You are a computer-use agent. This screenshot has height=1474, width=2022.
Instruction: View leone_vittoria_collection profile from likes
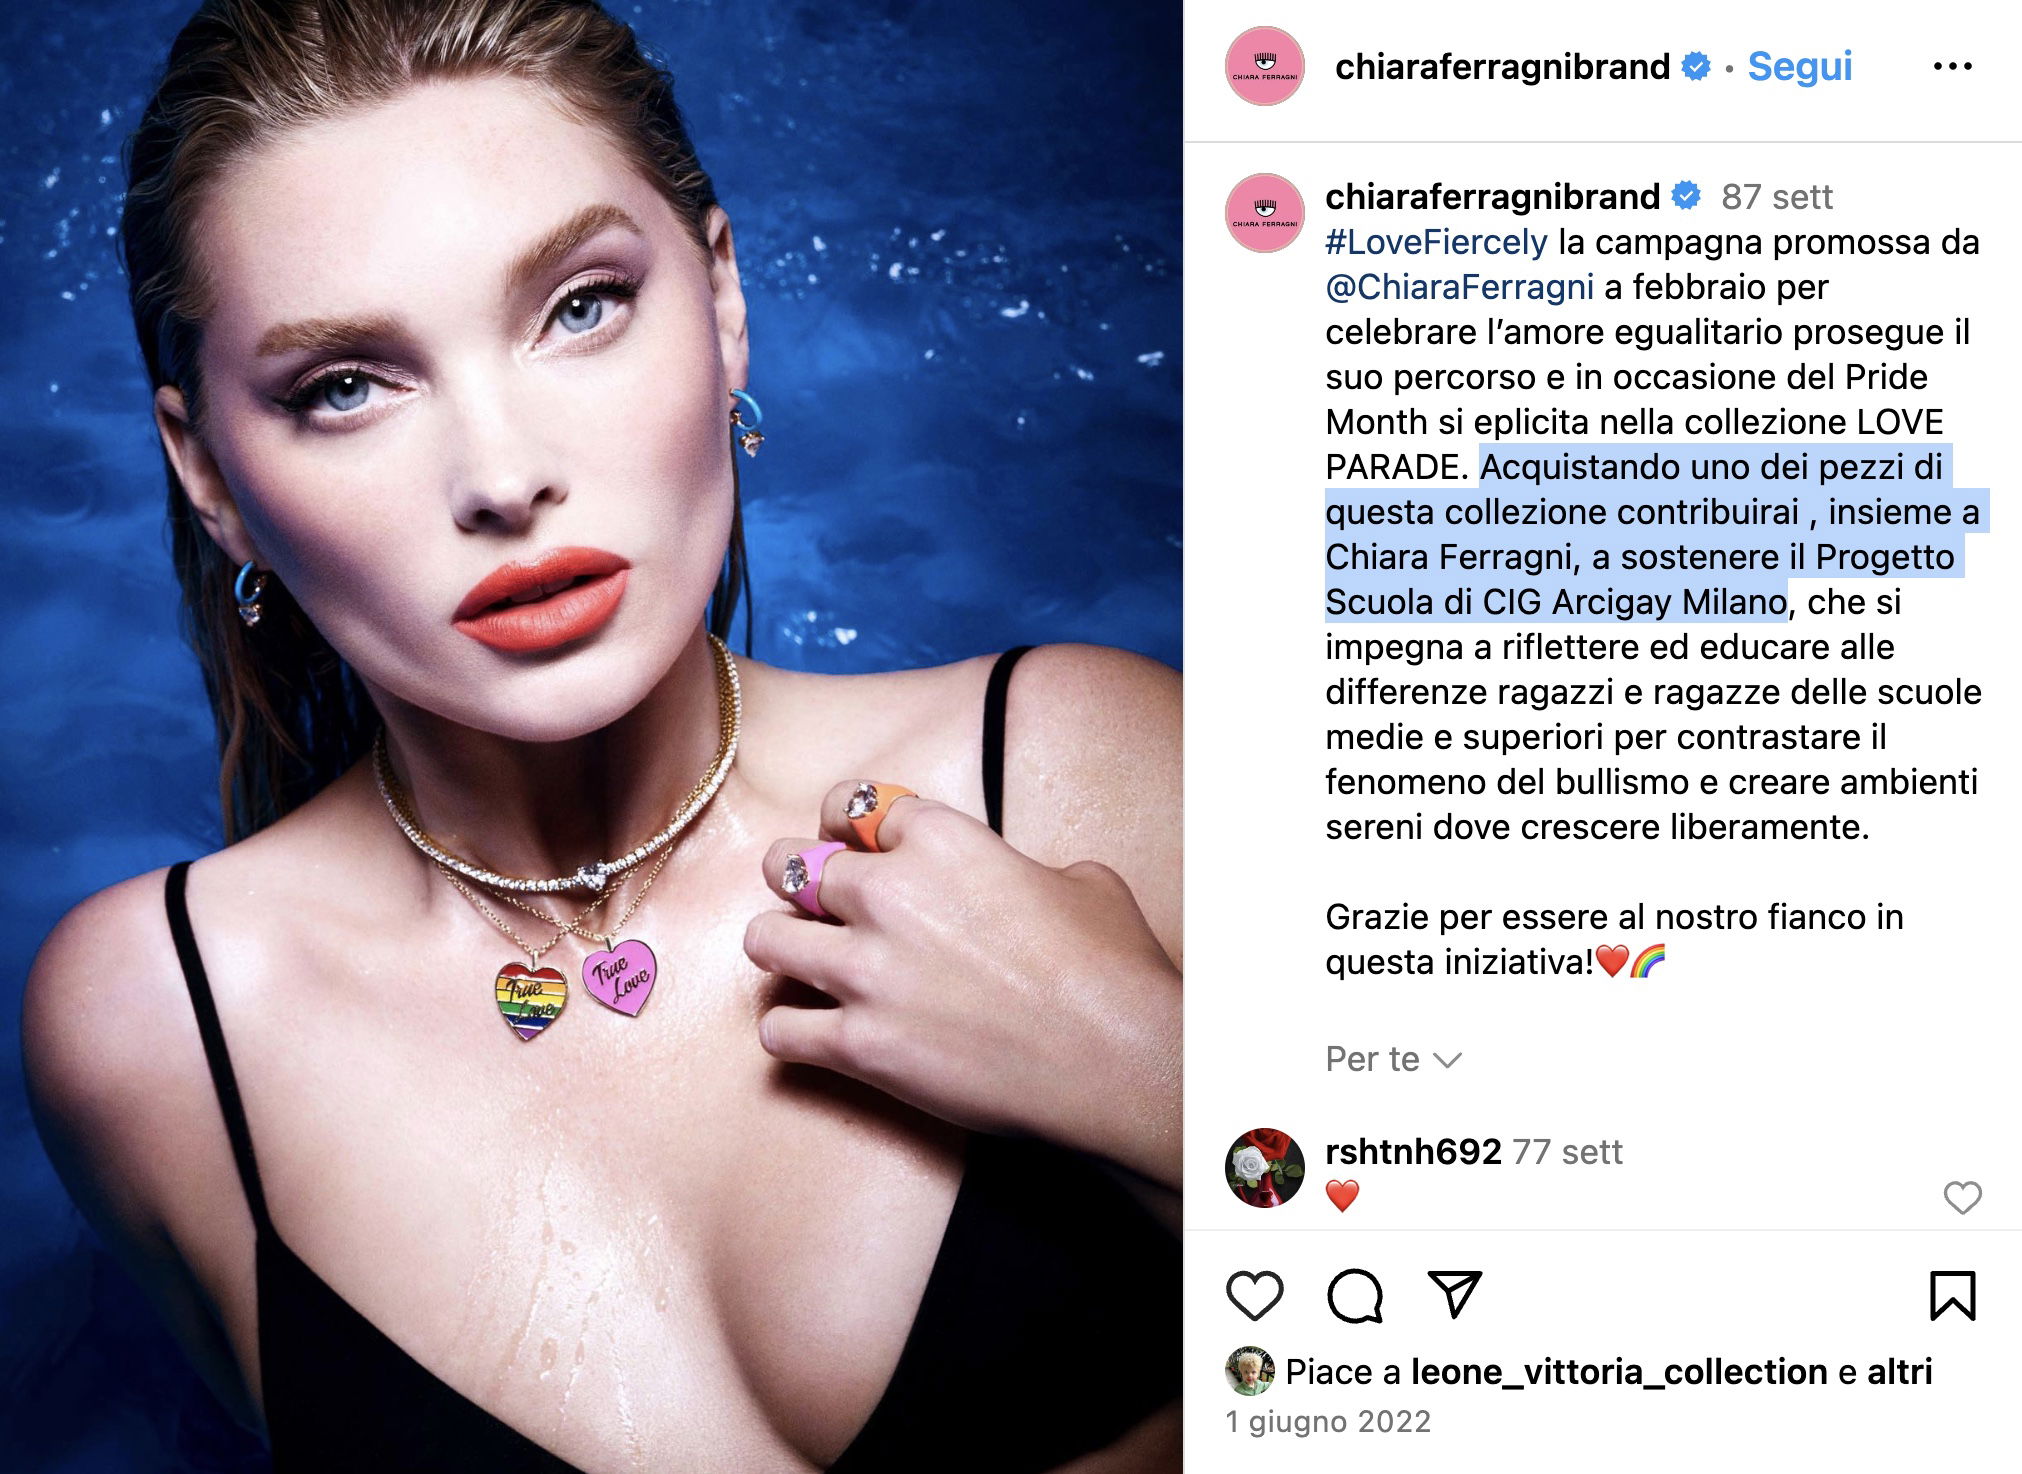pyautogui.click(x=1619, y=1372)
